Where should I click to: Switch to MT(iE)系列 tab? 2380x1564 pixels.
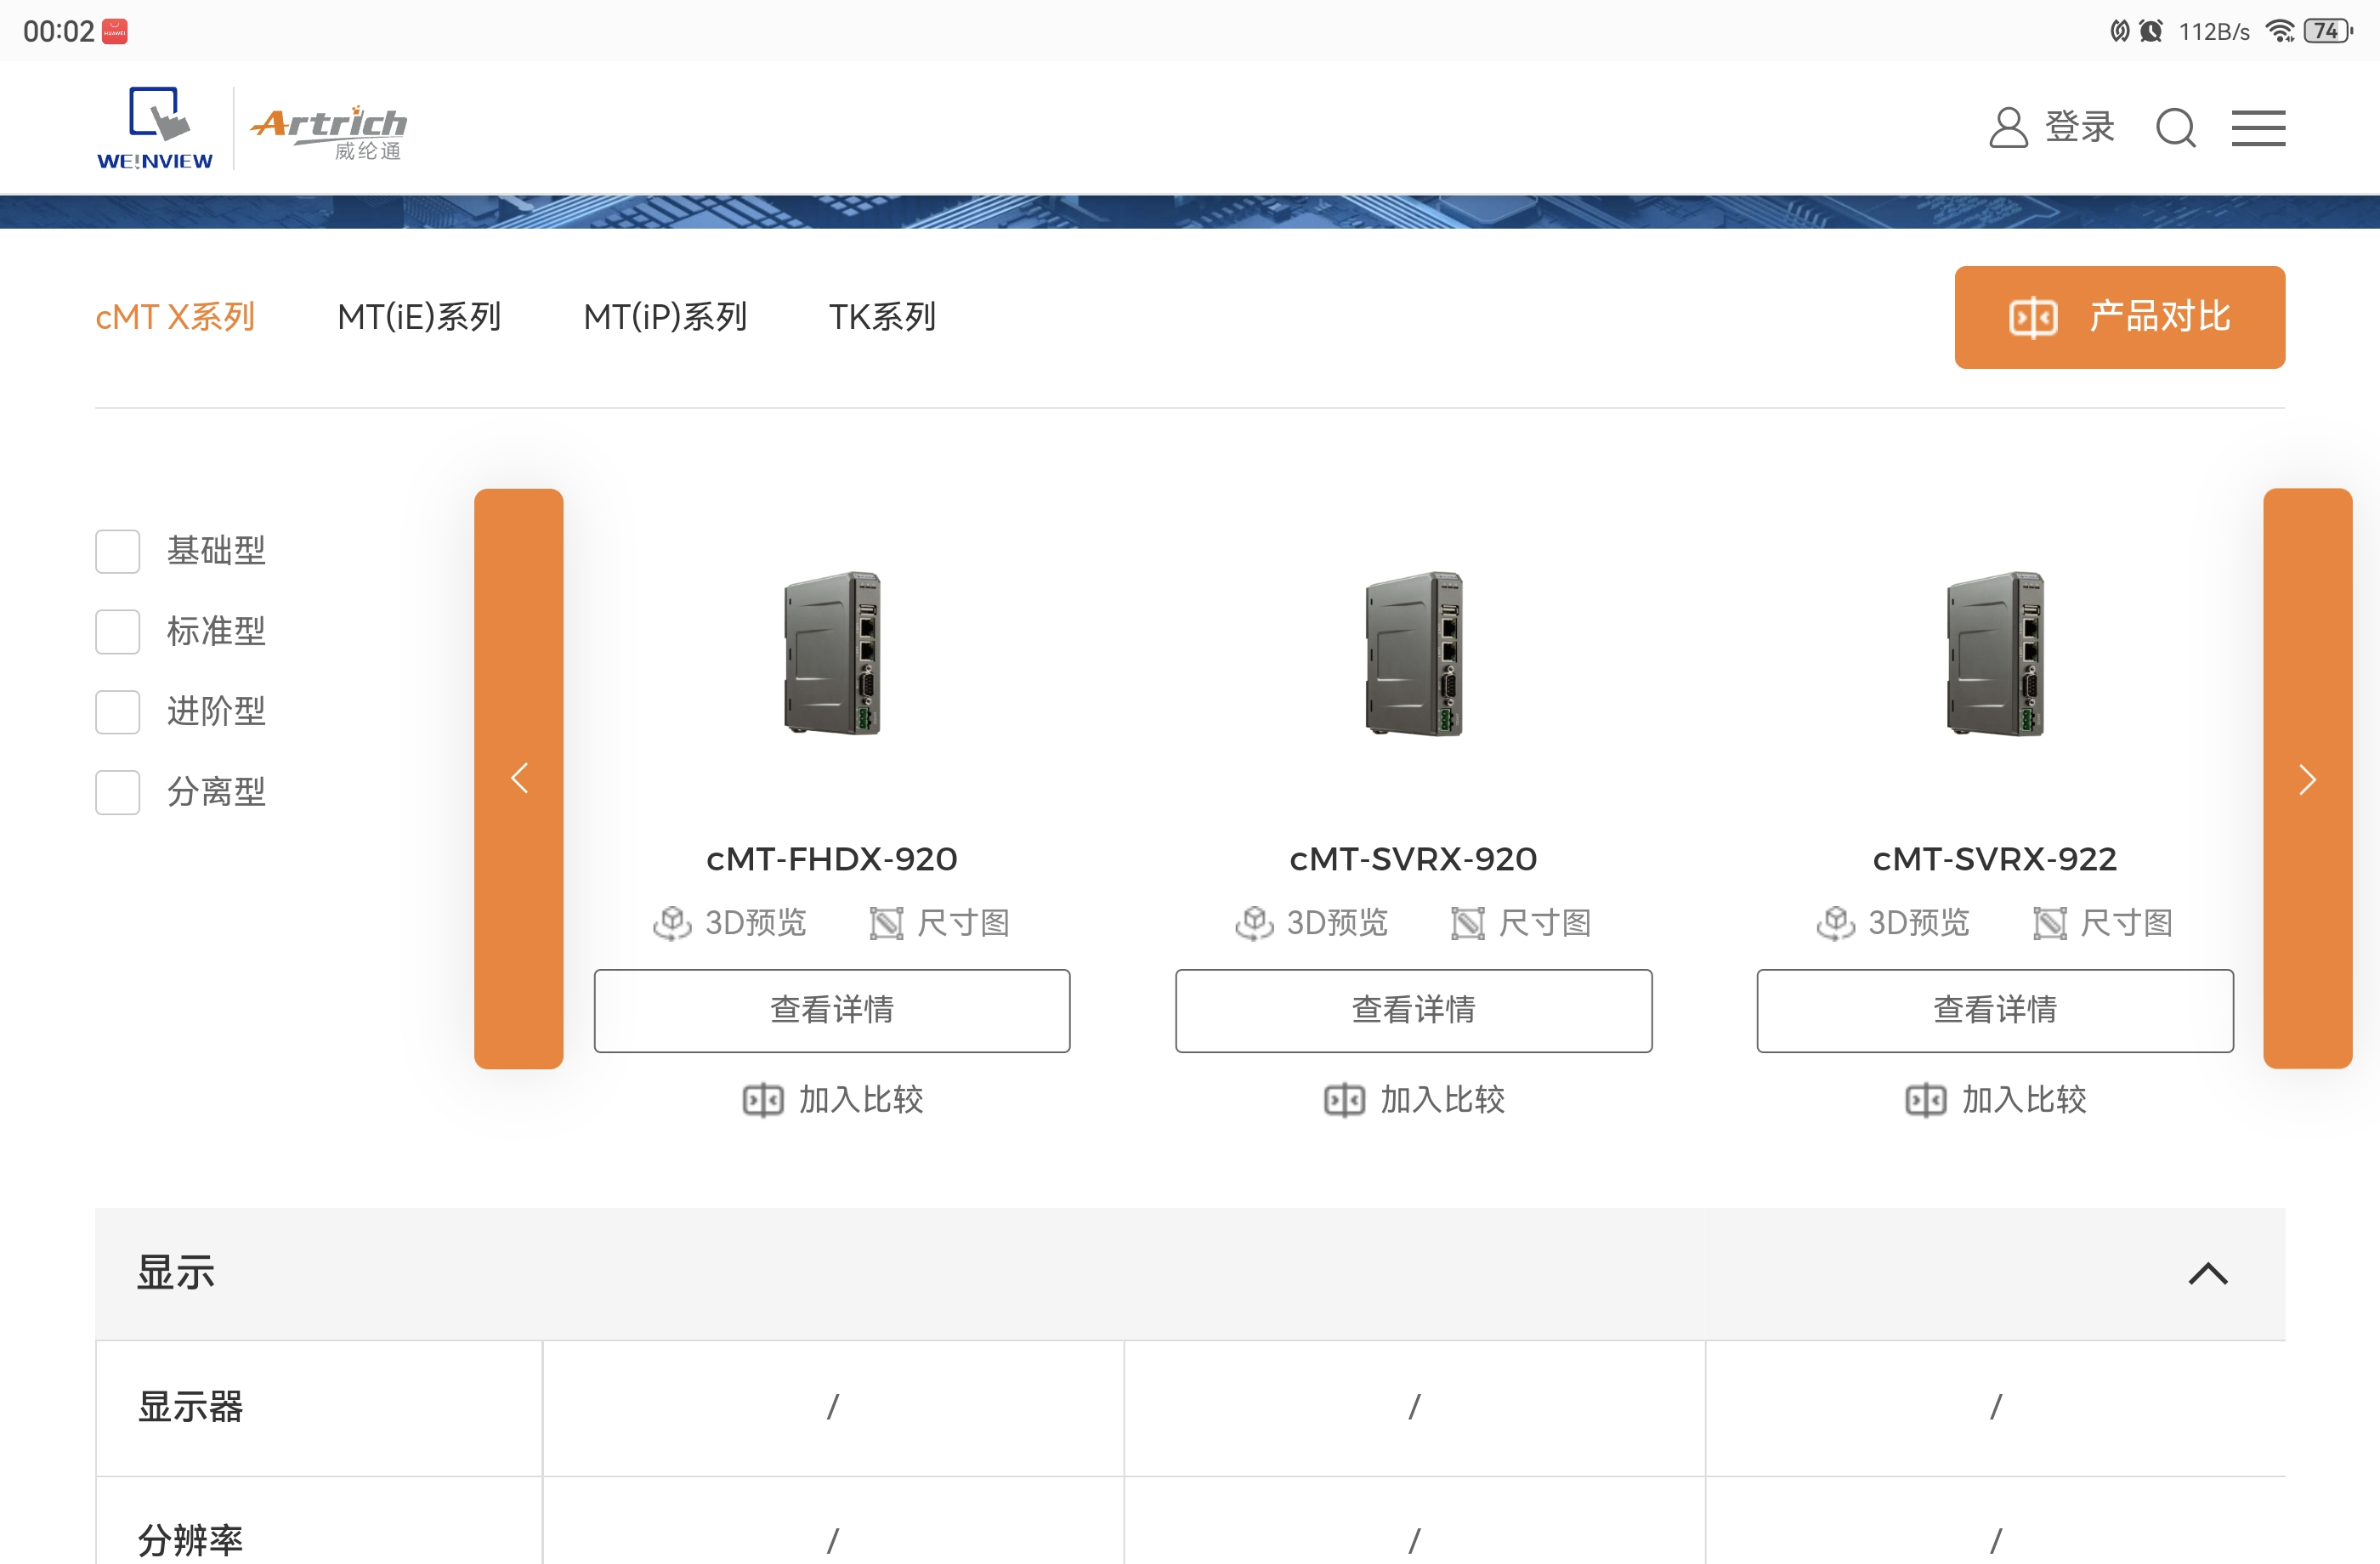419,317
